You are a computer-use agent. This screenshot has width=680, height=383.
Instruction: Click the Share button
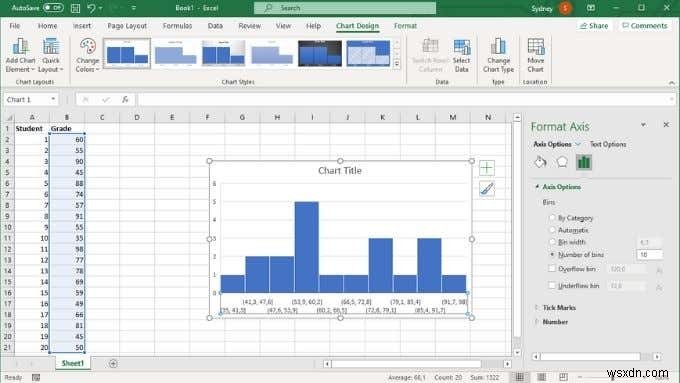(x=594, y=26)
